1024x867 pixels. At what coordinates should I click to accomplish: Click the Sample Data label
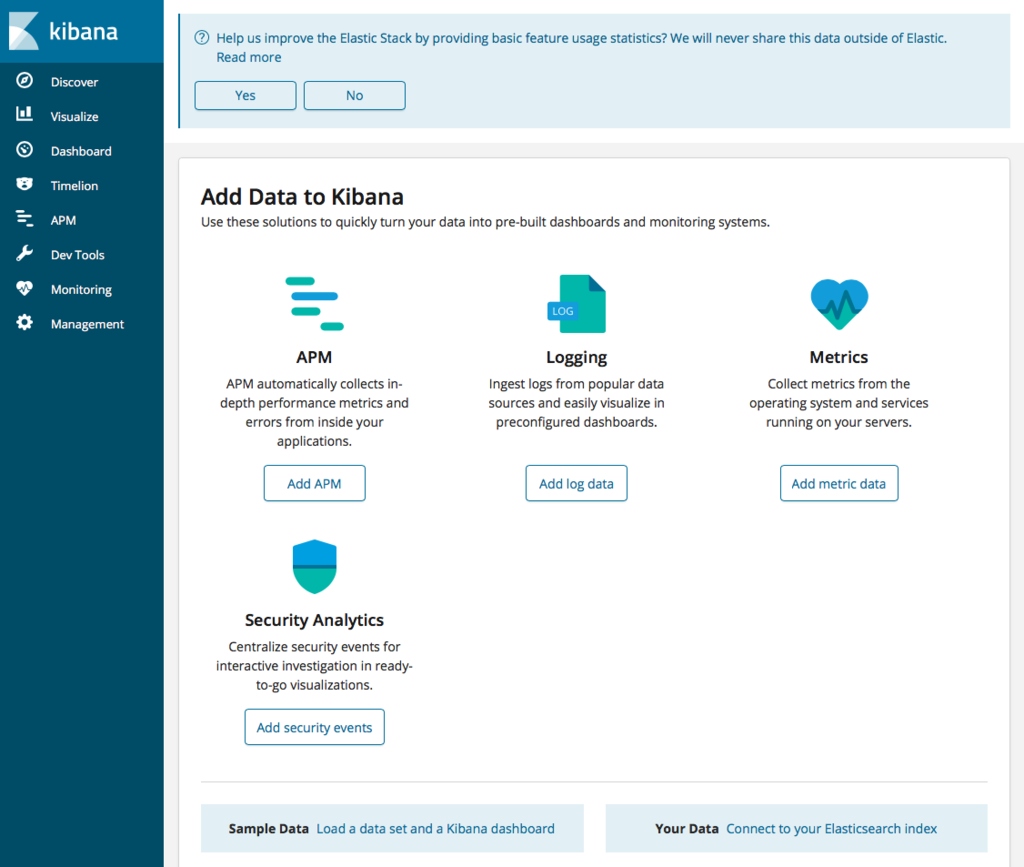click(x=268, y=828)
